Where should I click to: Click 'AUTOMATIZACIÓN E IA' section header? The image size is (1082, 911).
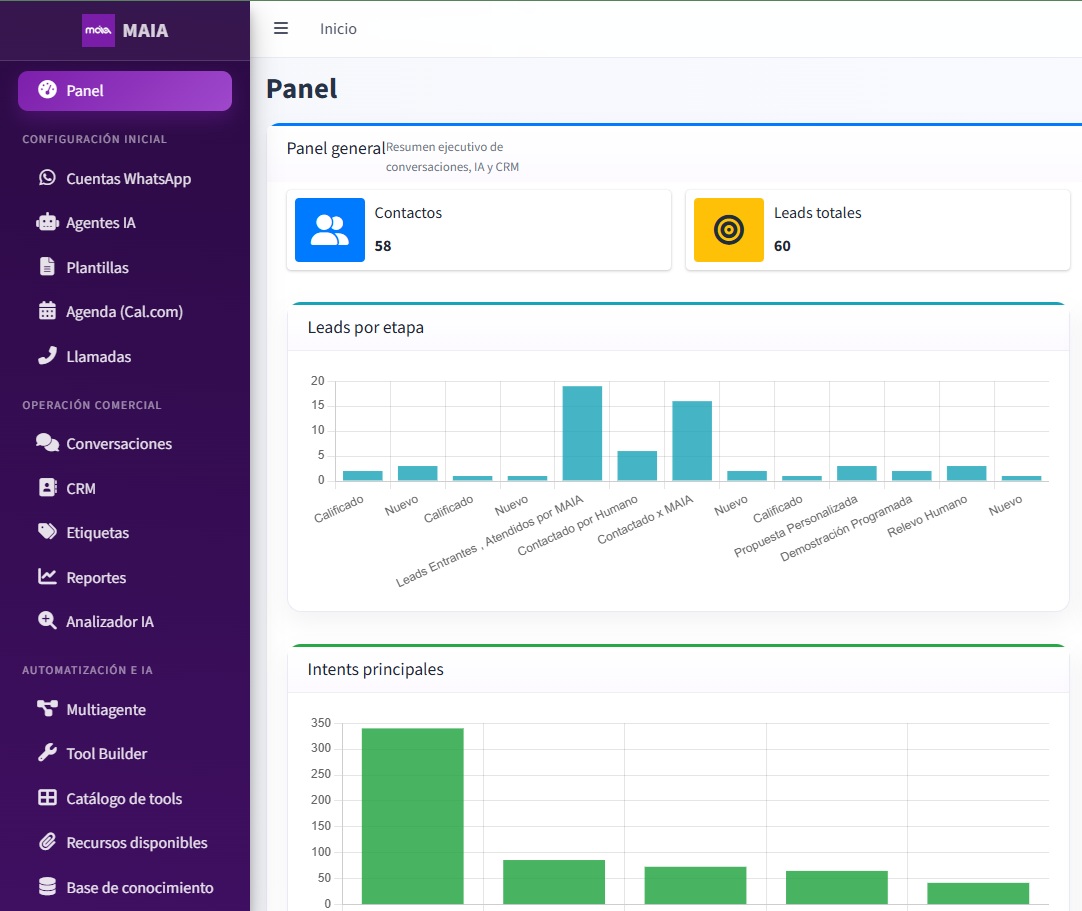88,670
